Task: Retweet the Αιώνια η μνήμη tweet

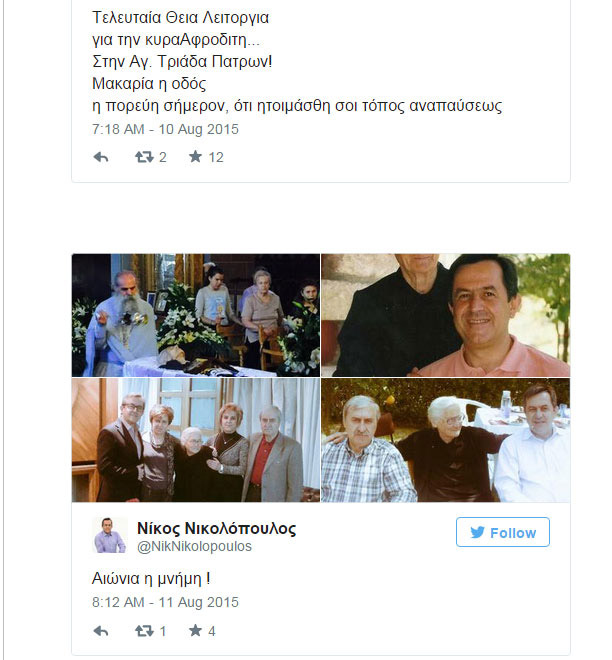Action: (x=144, y=631)
